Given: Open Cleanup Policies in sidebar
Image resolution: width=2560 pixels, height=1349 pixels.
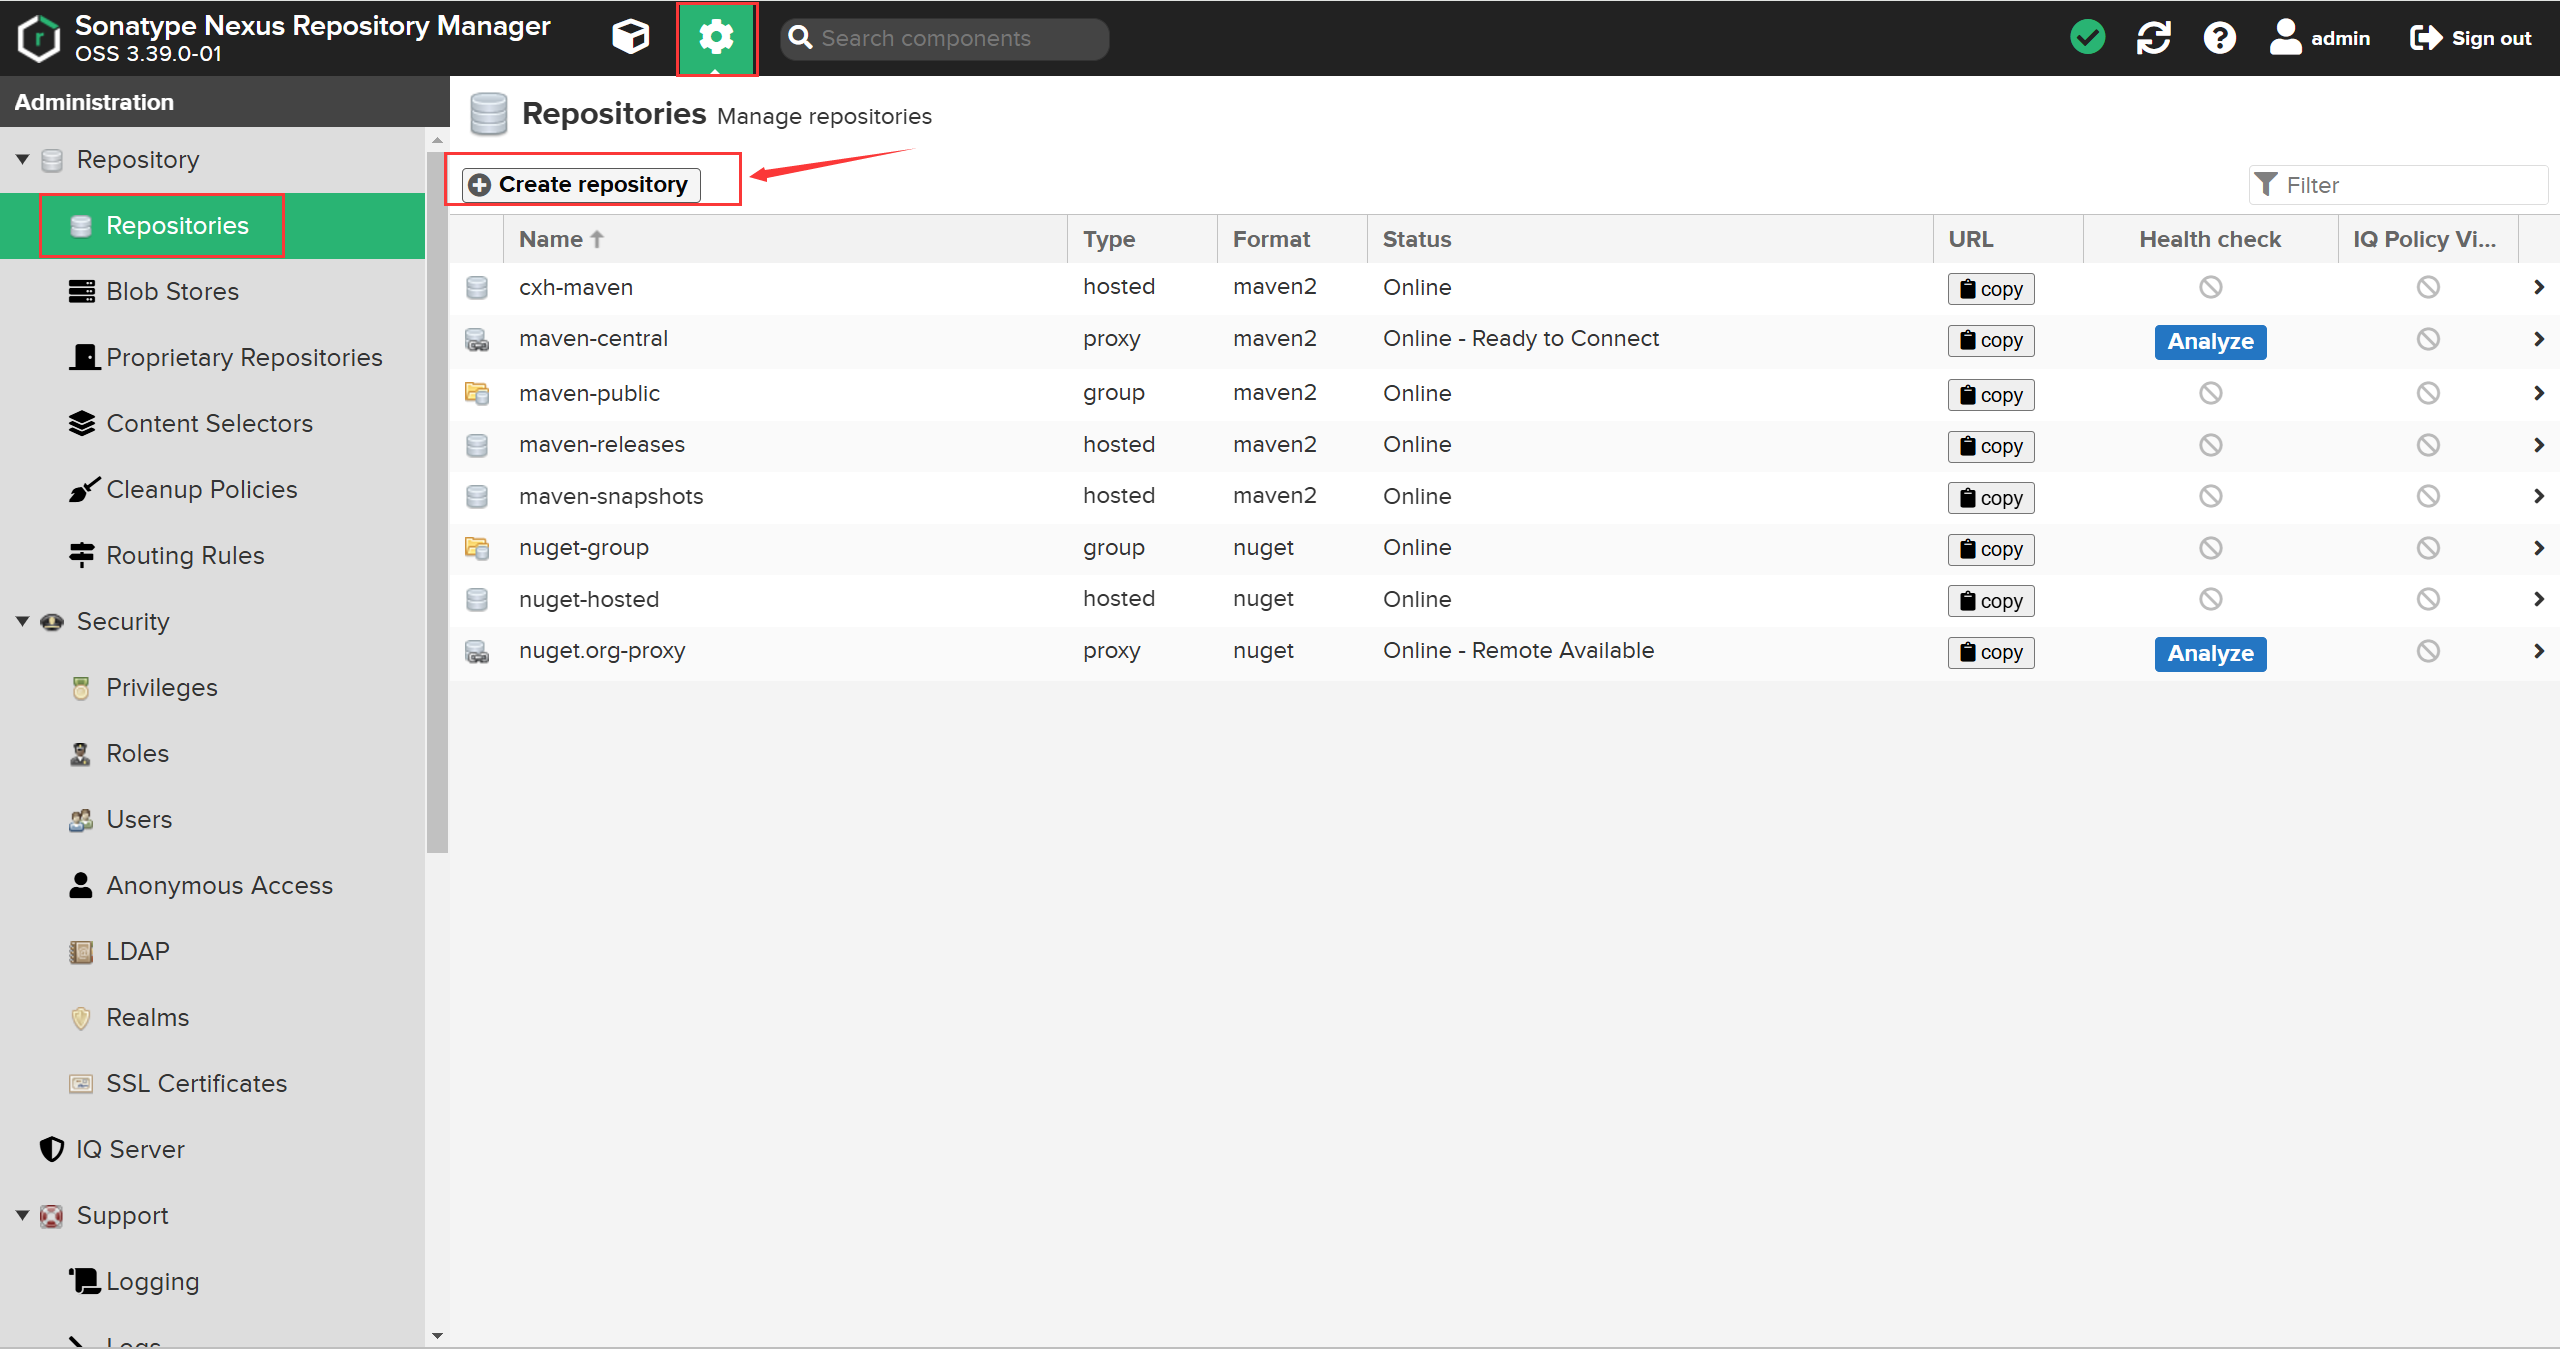Looking at the screenshot, I should coord(201,489).
